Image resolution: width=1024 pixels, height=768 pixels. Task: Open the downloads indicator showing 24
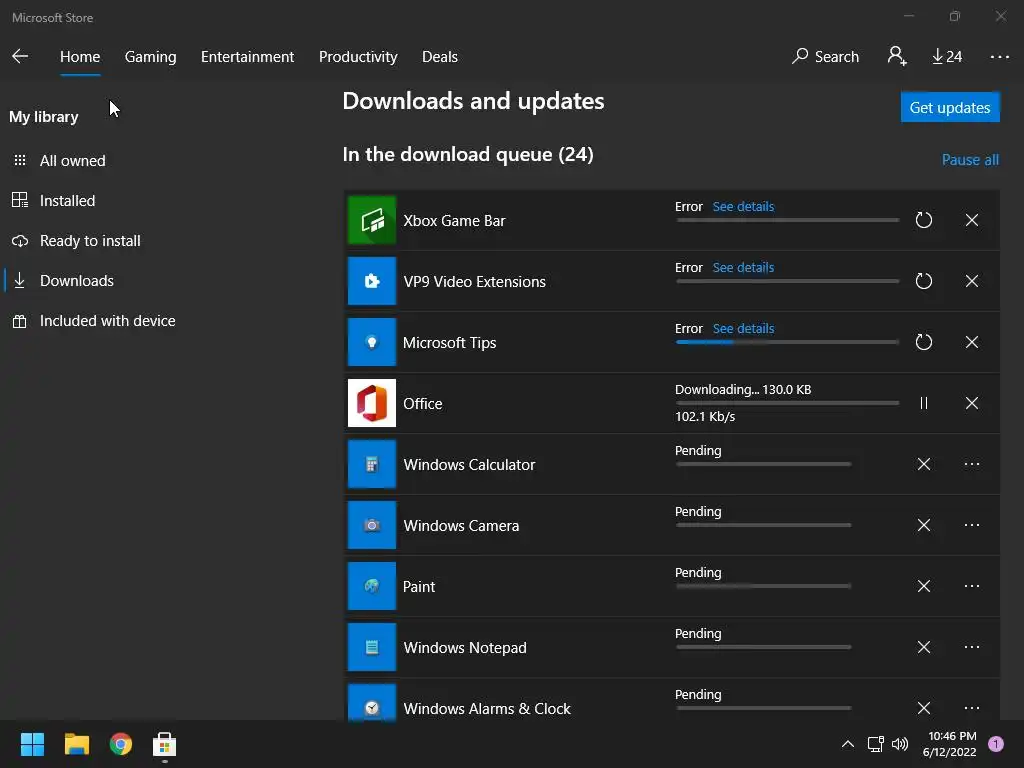[947, 57]
